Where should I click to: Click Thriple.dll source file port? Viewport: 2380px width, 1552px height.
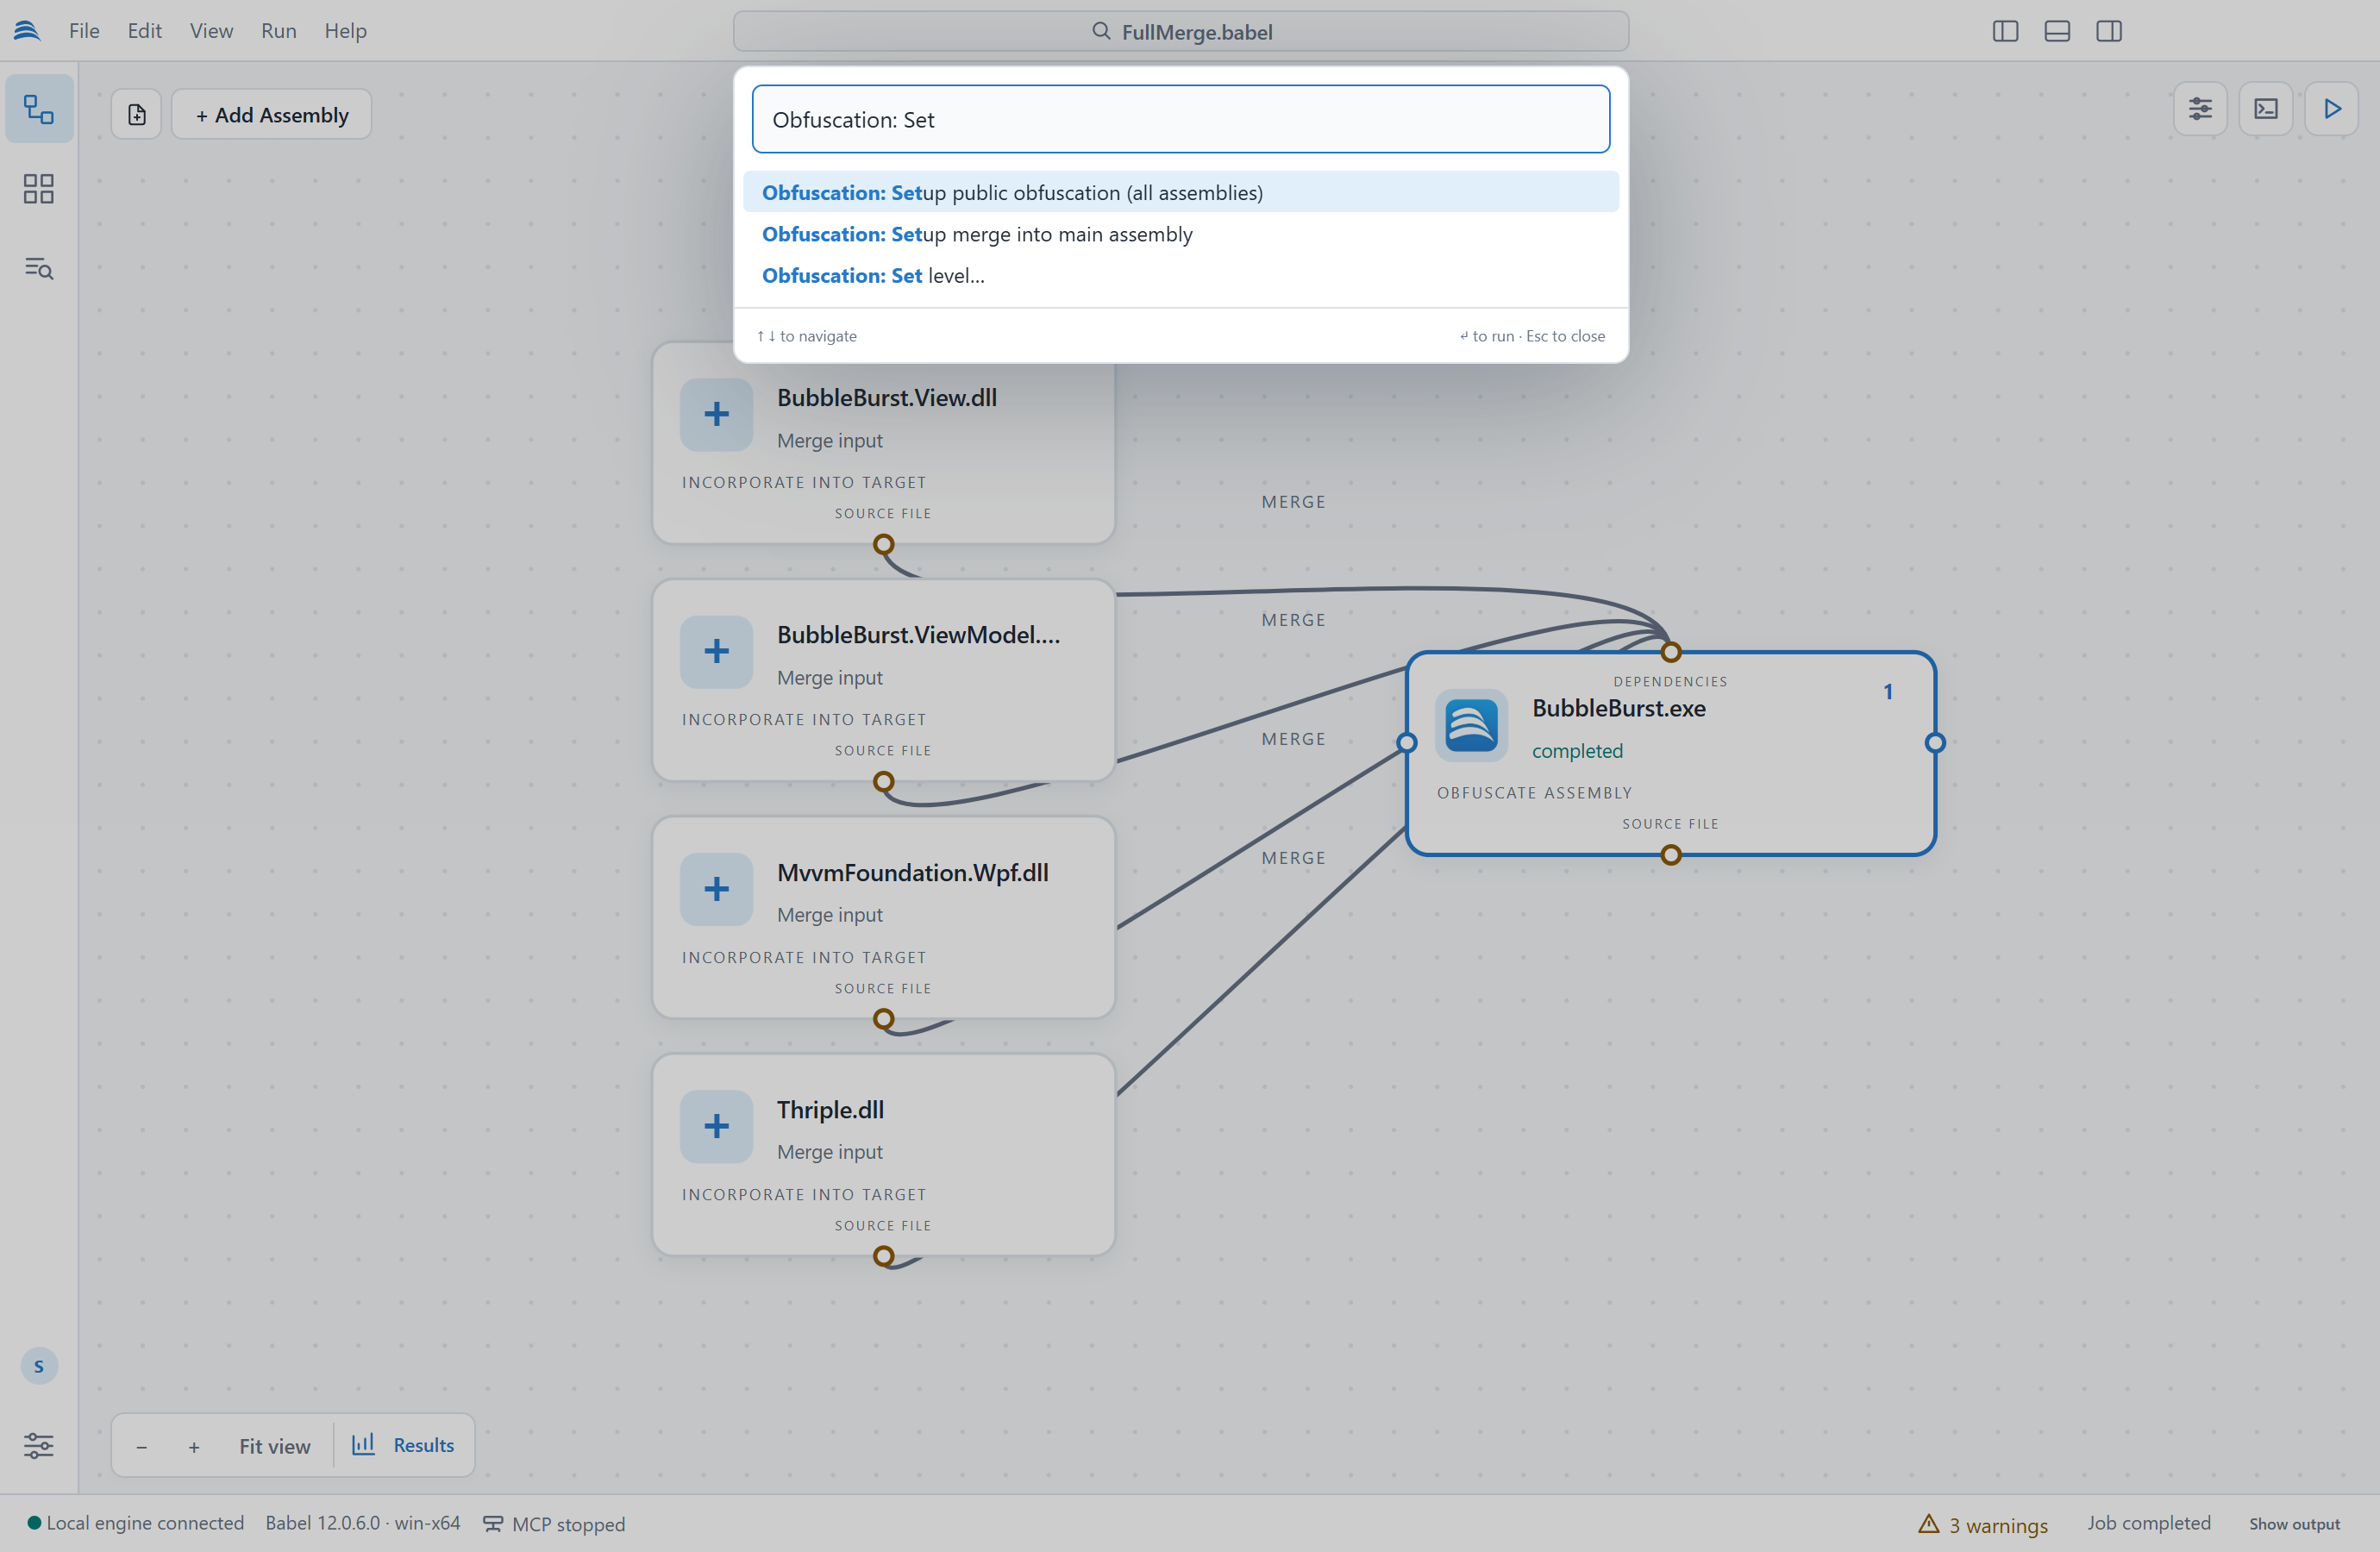pos(883,1256)
